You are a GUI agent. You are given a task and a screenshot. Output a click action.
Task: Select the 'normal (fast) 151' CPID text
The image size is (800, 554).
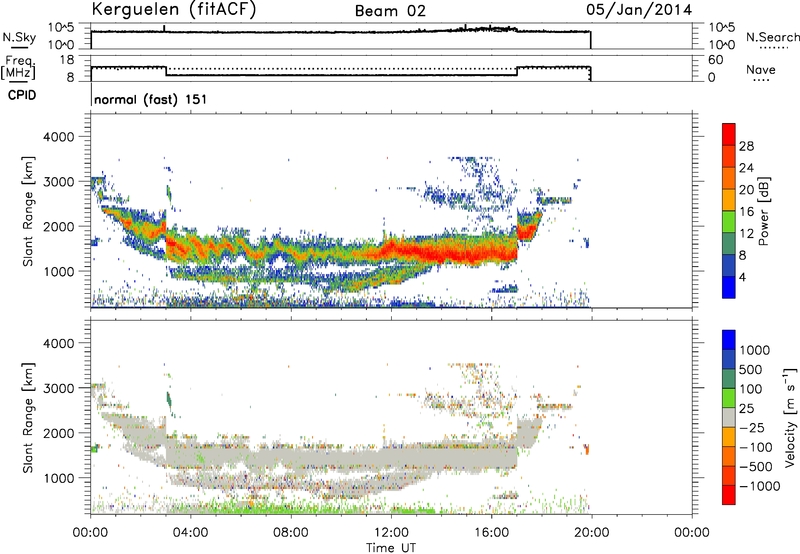coord(151,99)
